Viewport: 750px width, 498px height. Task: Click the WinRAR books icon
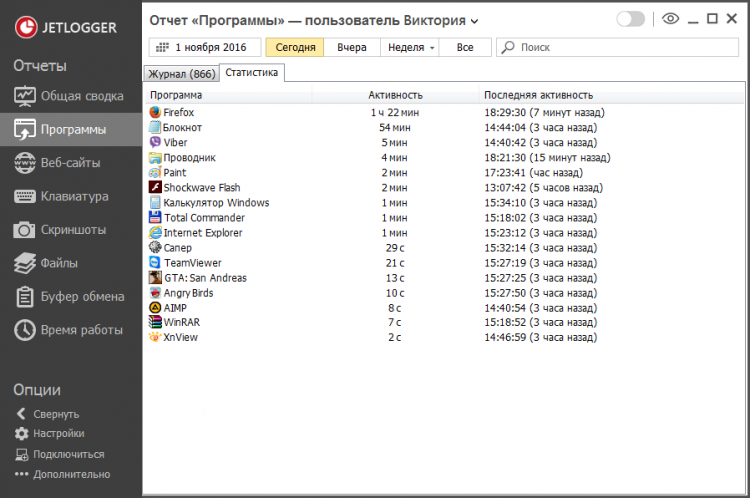tap(155, 322)
